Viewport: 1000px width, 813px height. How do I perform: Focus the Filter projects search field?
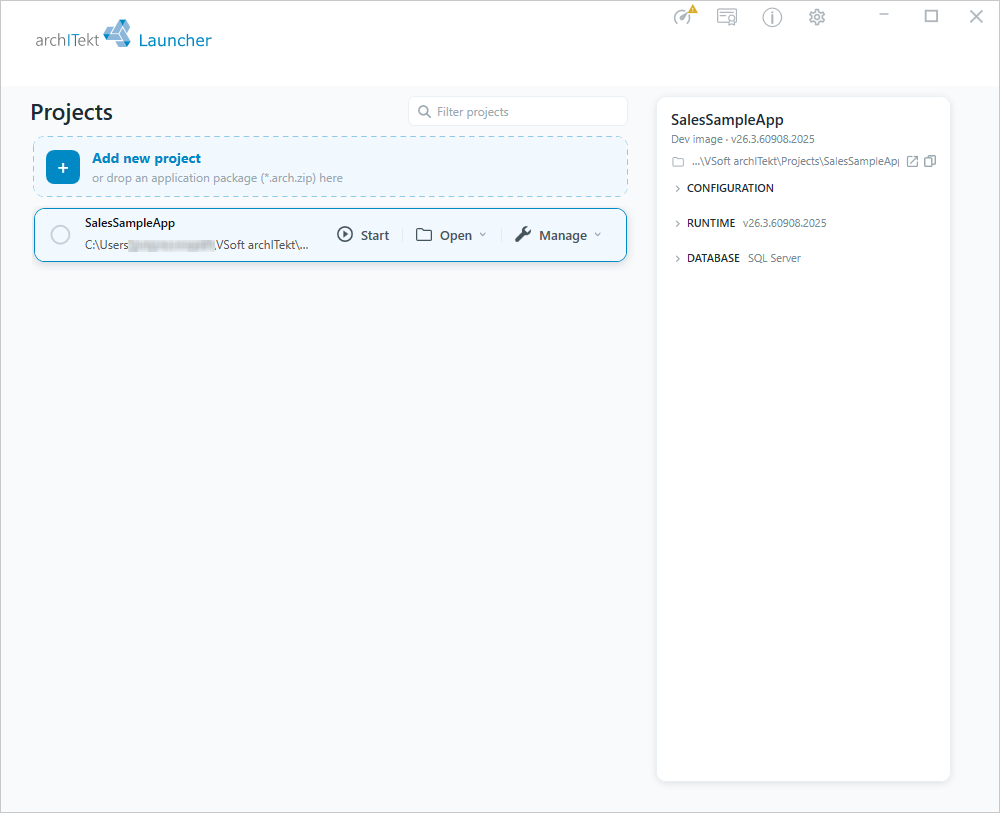[518, 112]
